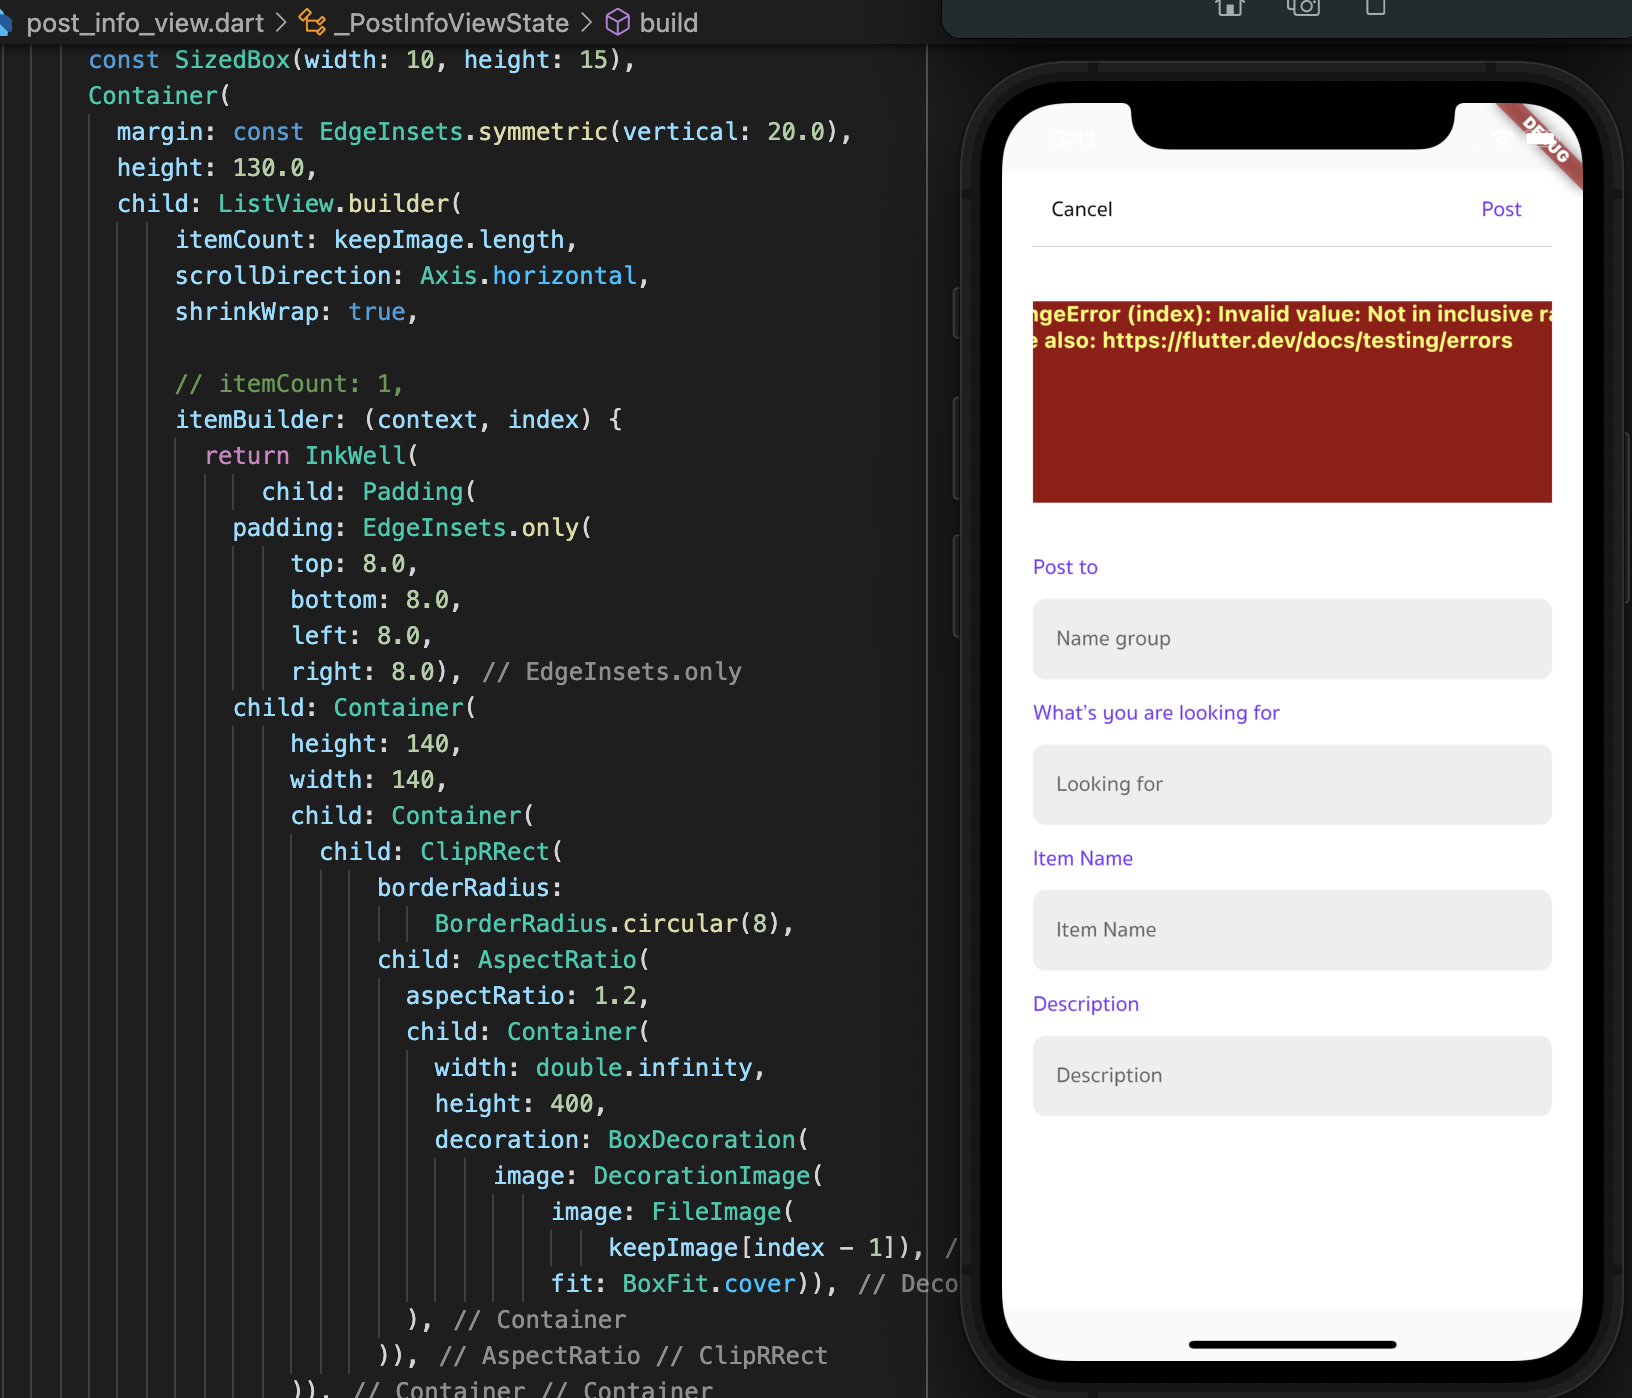The width and height of the screenshot is (1632, 1398).
Task: Tap the Post button in the app
Action: [x=1501, y=209]
